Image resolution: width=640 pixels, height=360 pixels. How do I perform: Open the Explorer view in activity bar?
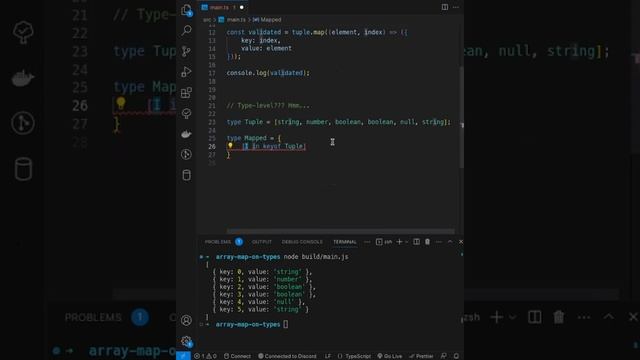coord(187,10)
